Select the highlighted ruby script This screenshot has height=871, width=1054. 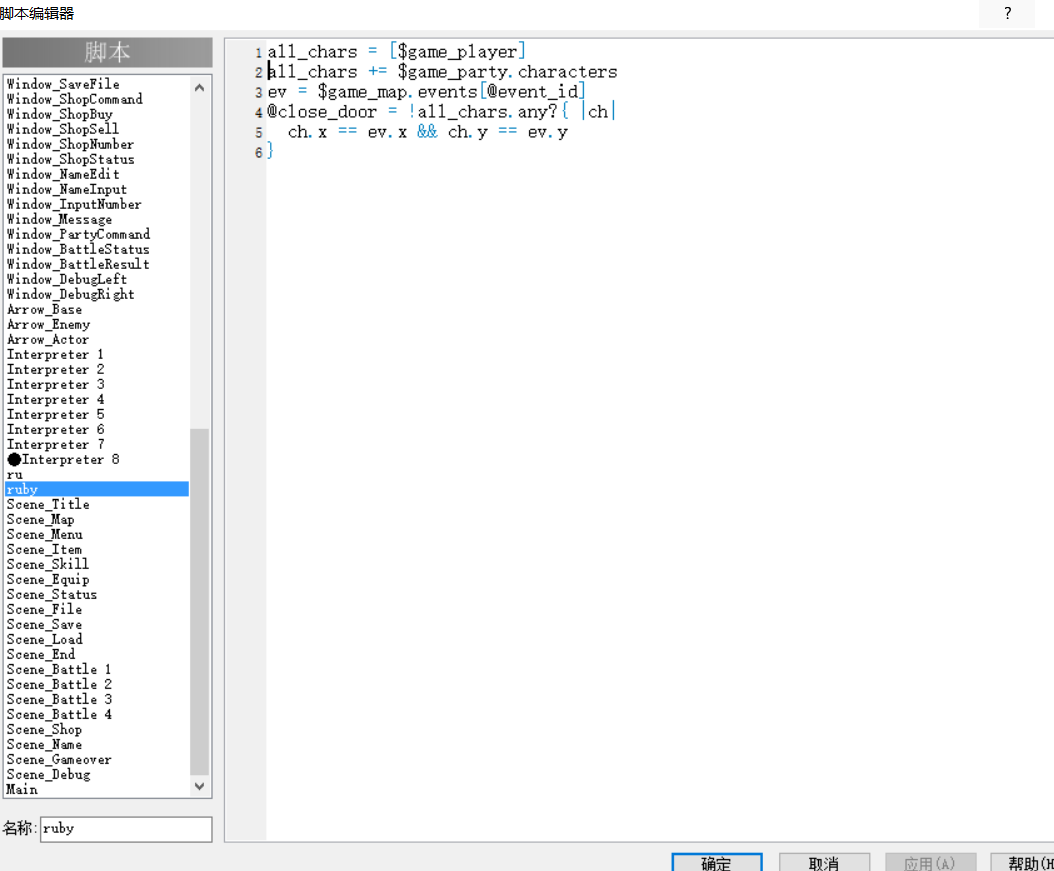pyautogui.click(x=97, y=489)
